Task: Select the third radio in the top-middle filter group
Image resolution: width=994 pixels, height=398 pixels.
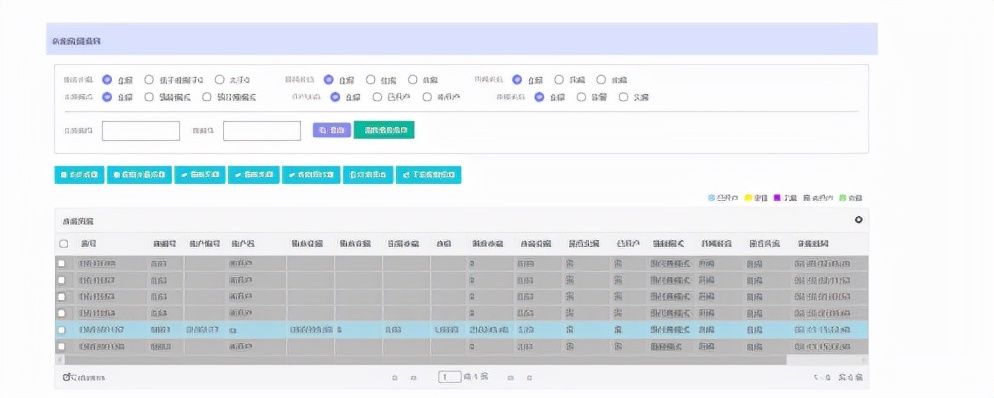Action: click(413, 80)
